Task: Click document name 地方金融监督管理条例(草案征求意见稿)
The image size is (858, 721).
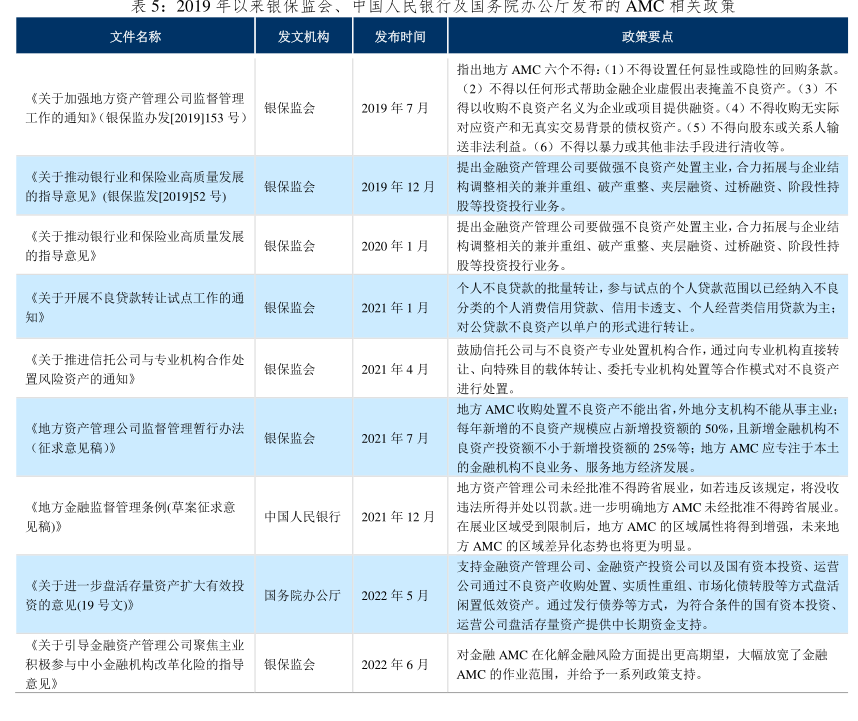Action: (135, 517)
